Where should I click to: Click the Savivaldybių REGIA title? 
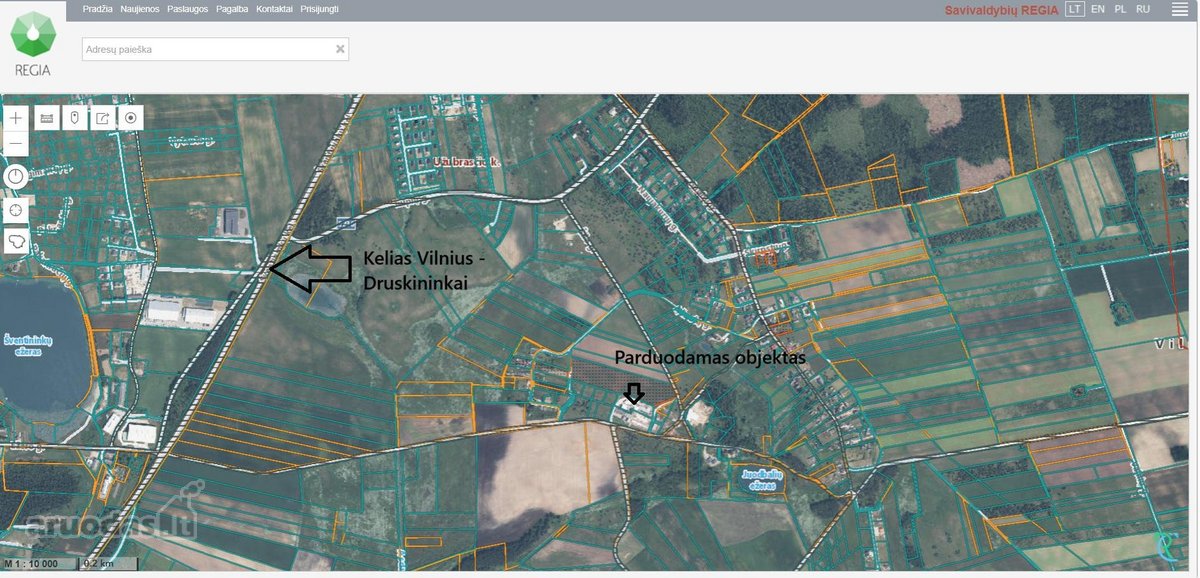point(1001,10)
